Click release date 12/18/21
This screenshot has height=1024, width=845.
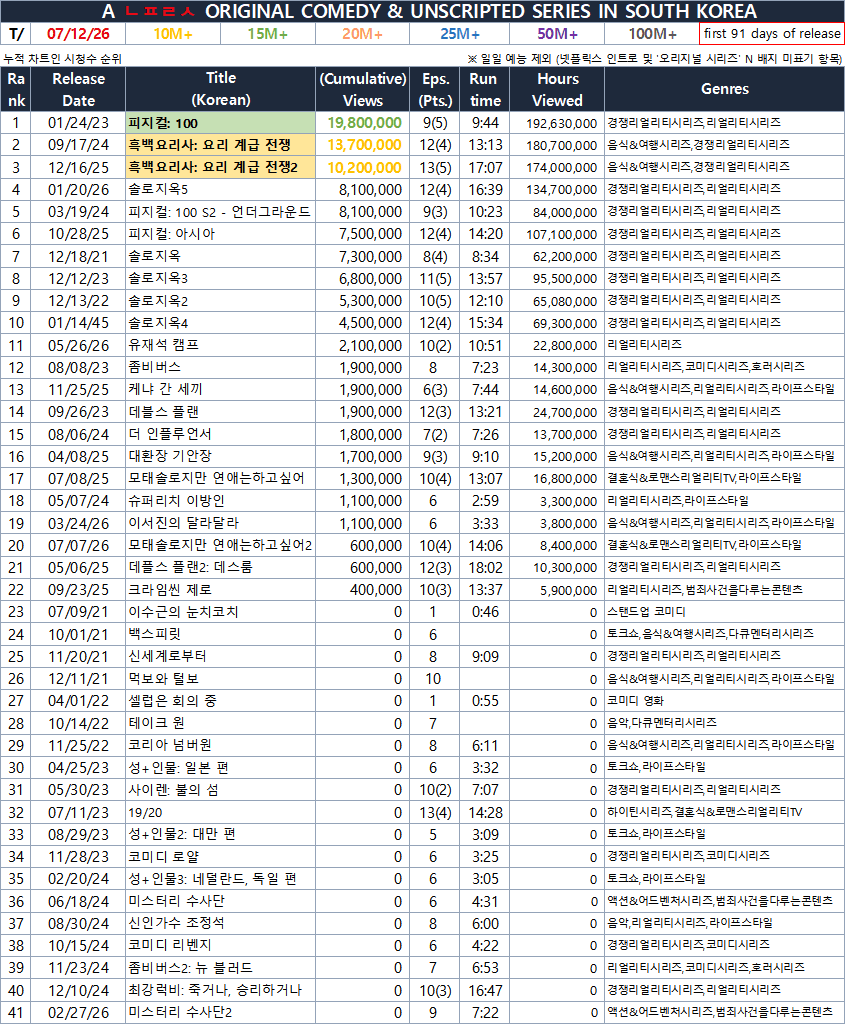point(78,256)
